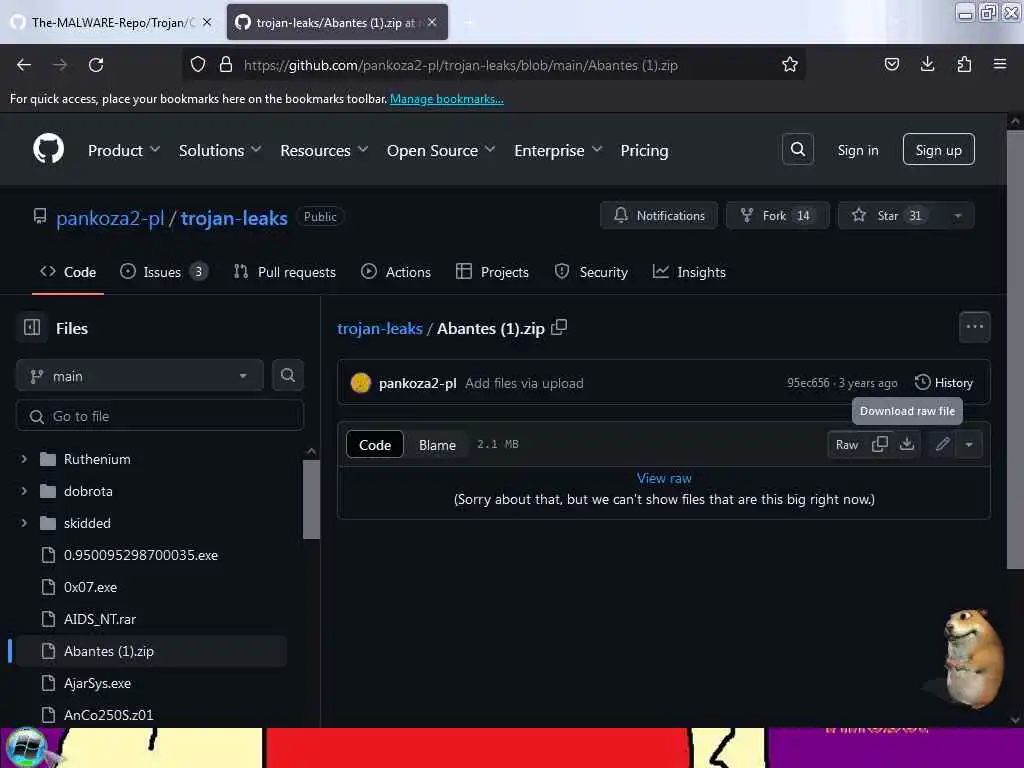Click the pencil edit file icon
This screenshot has height=768, width=1024.
click(942, 445)
